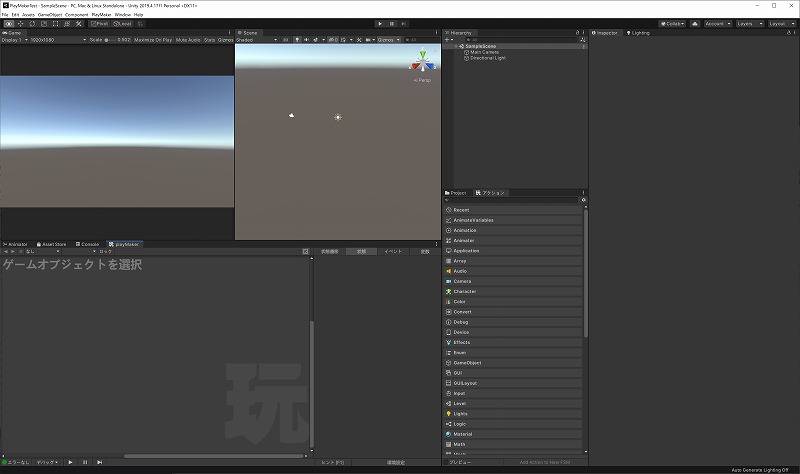Viewport: 800px width, 474px height.
Task: Toggle Local/Global handle rotation
Action: (122, 23)
